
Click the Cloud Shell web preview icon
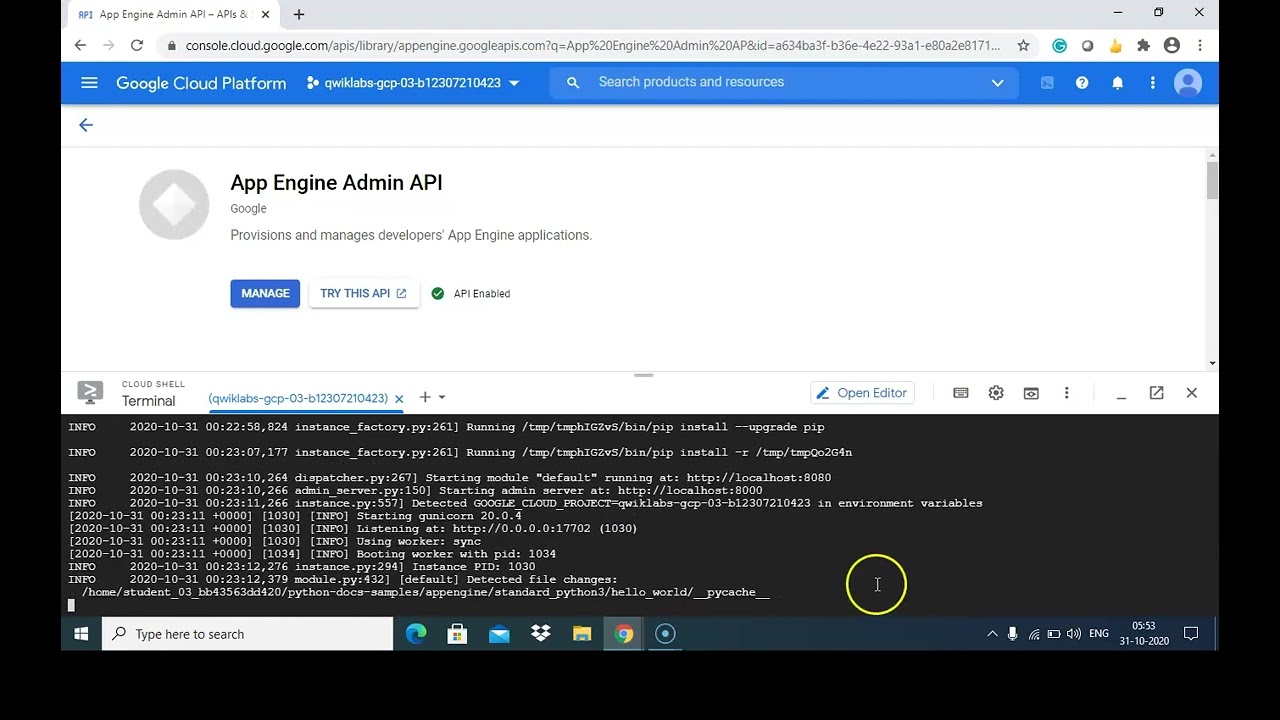[x=1031, y=393]
